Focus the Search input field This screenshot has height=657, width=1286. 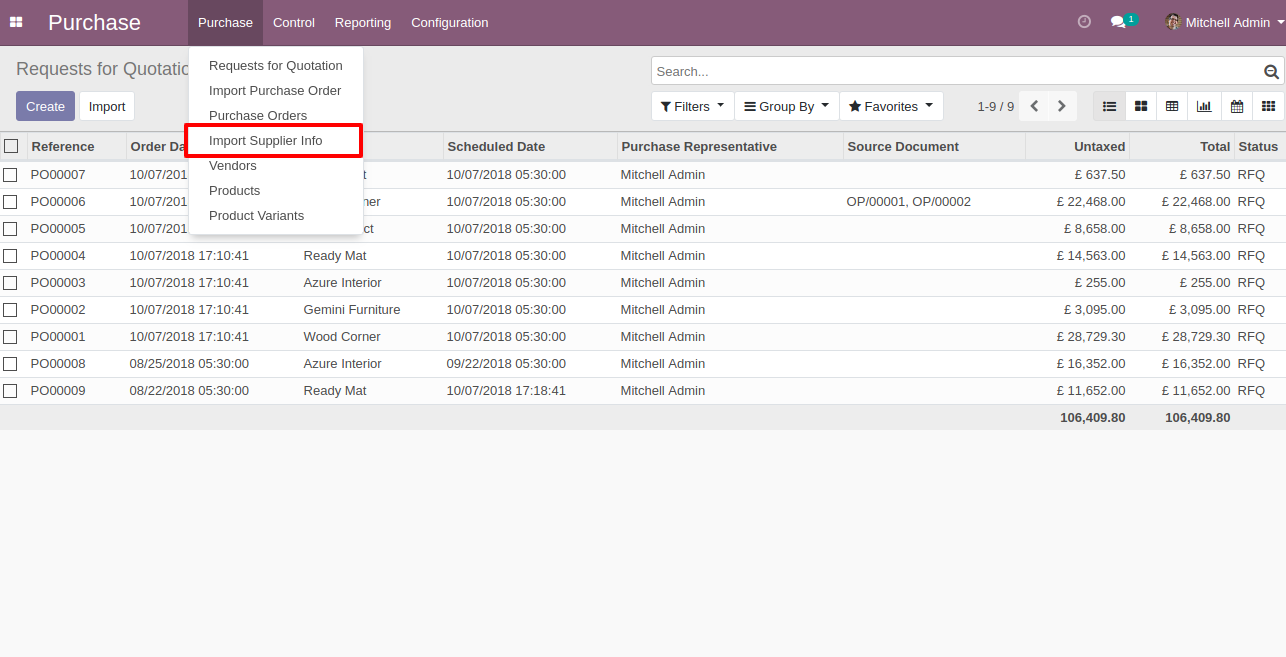click(x=957, y=71)
